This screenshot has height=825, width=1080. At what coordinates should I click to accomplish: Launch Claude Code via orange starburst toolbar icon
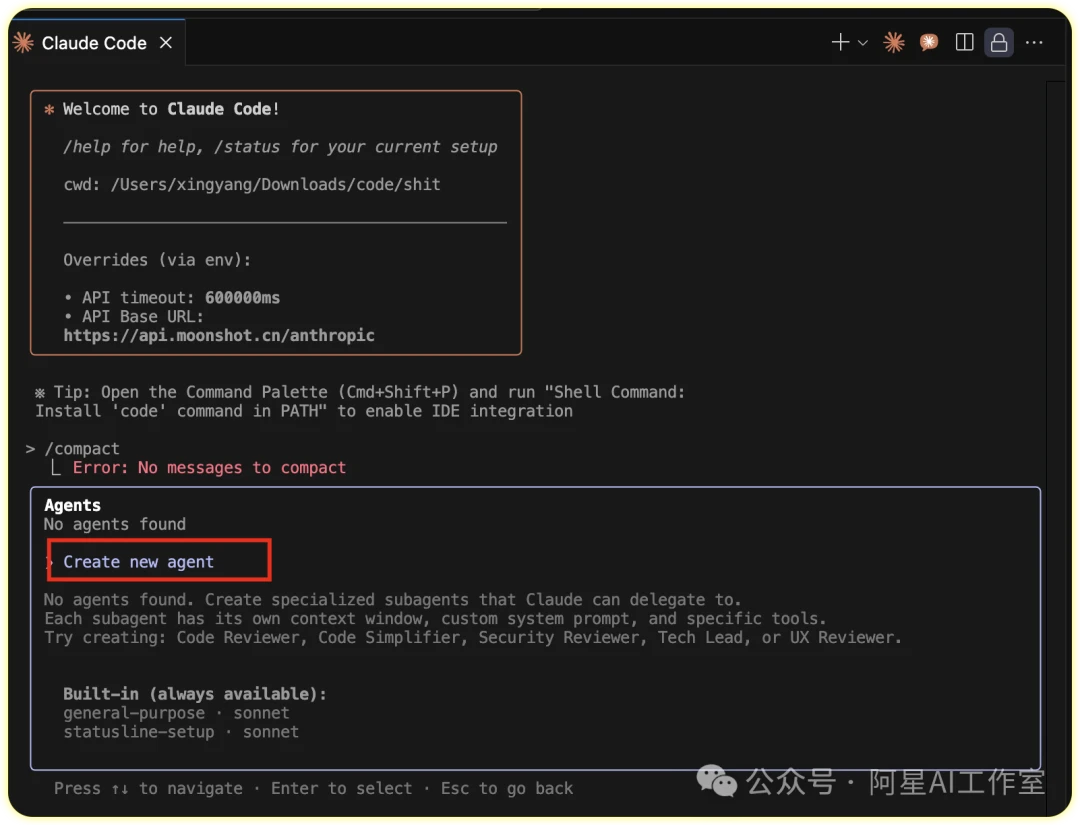894,43
